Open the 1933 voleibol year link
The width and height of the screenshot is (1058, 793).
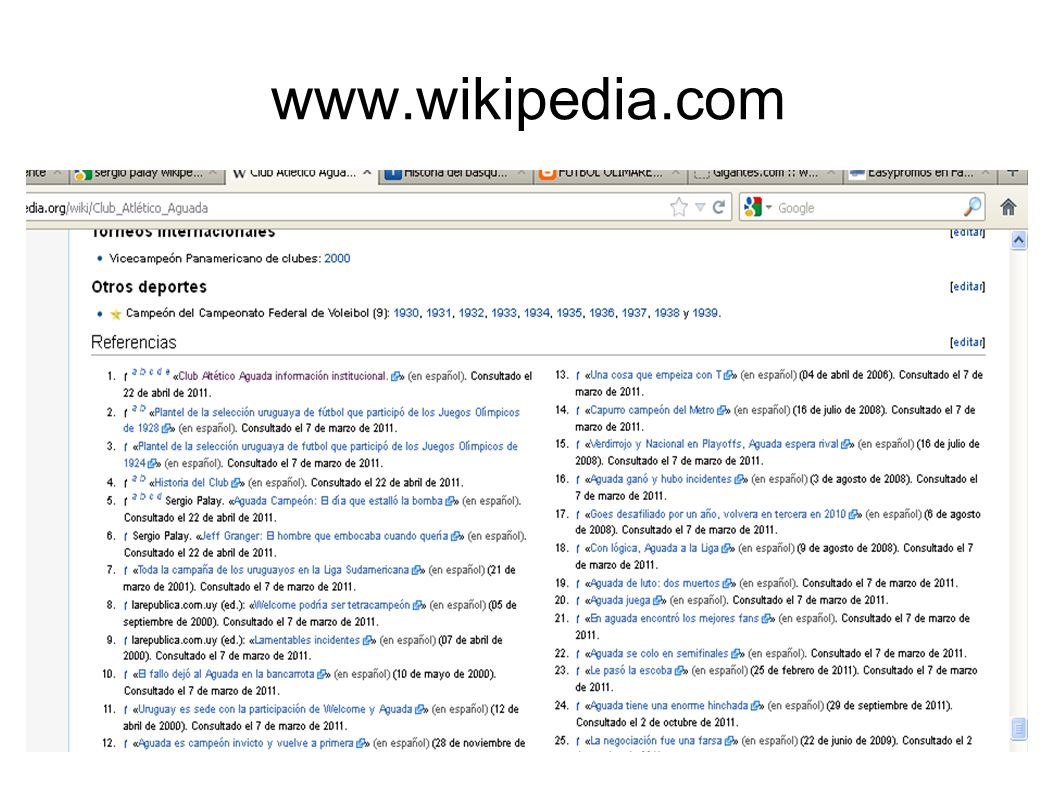tap(503, 313)
